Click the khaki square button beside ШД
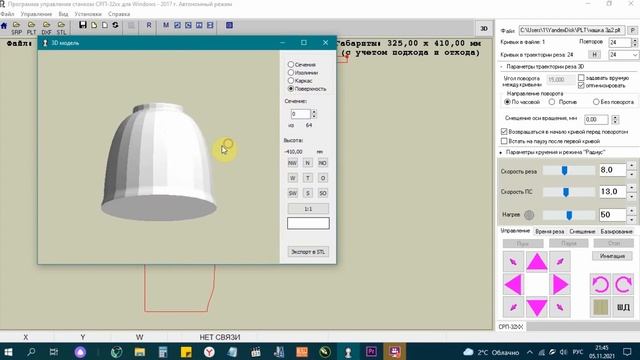Viewport: 640px width, 360px height. click(600, 307)
